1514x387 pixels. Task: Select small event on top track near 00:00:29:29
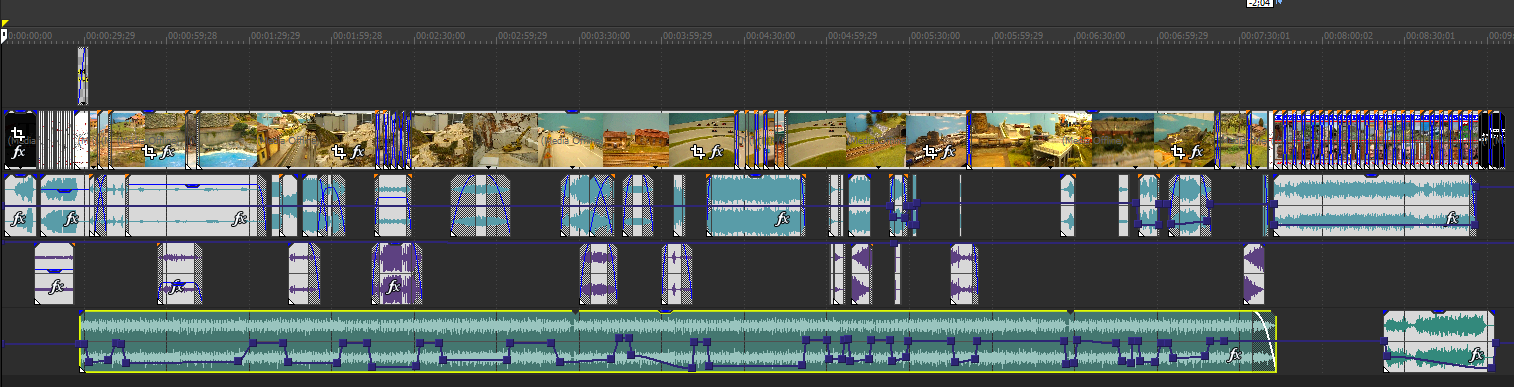click(x=83, y=76)
